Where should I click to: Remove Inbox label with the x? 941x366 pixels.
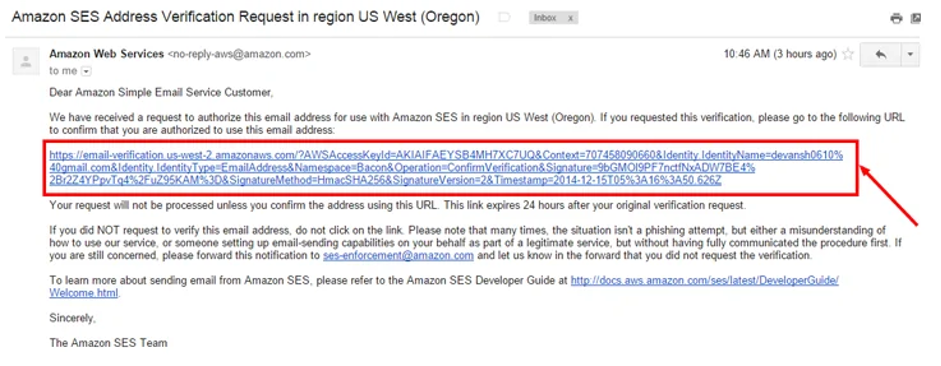570,18
